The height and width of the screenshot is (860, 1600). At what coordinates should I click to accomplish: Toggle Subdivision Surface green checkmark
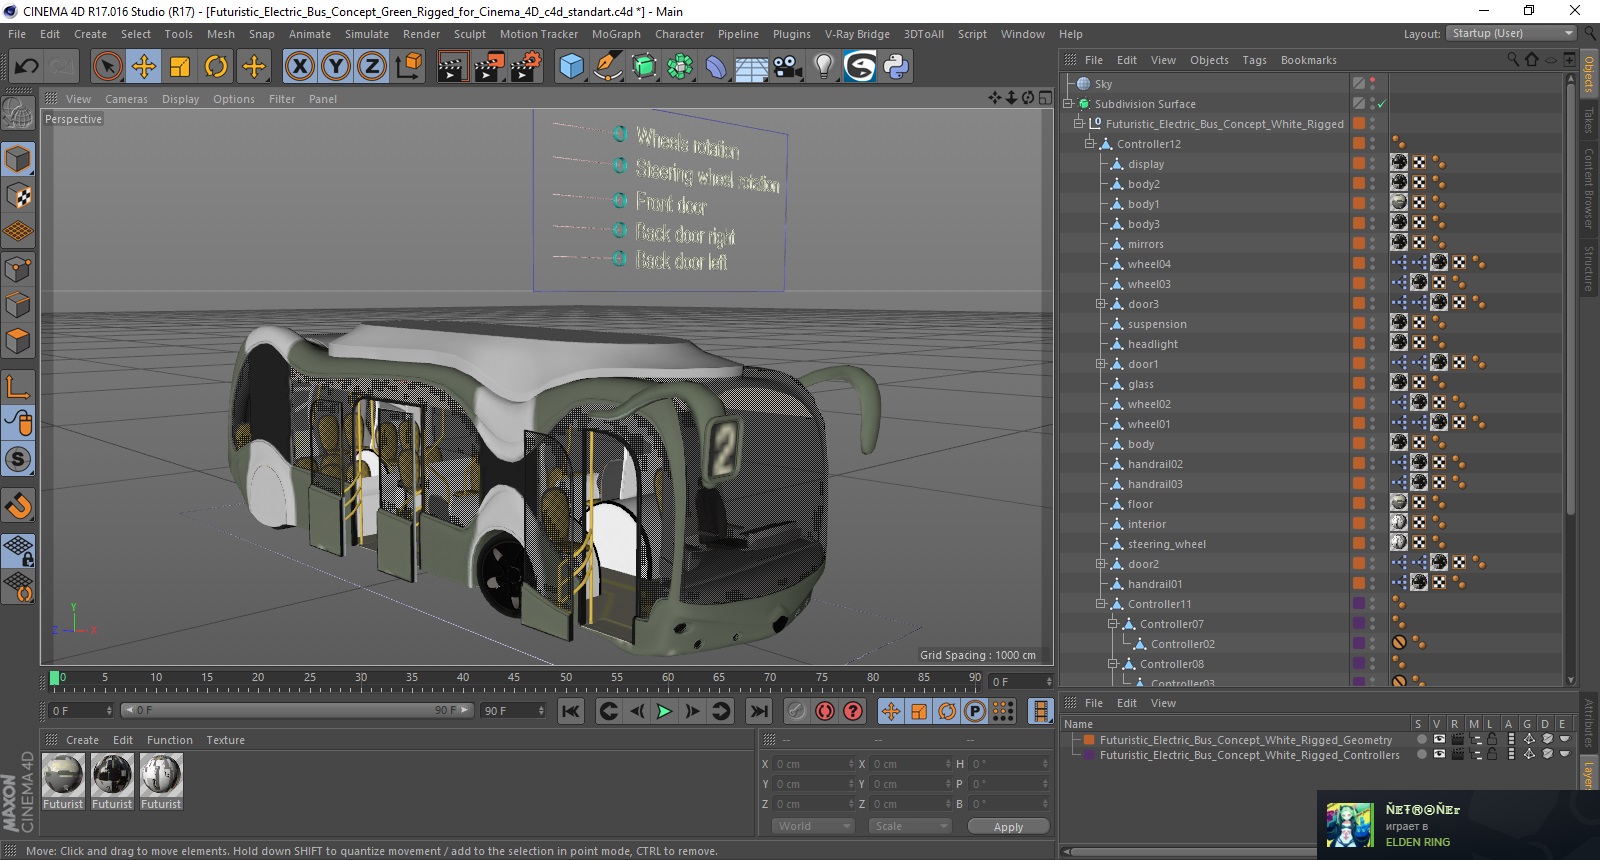tap(1382, 104)
